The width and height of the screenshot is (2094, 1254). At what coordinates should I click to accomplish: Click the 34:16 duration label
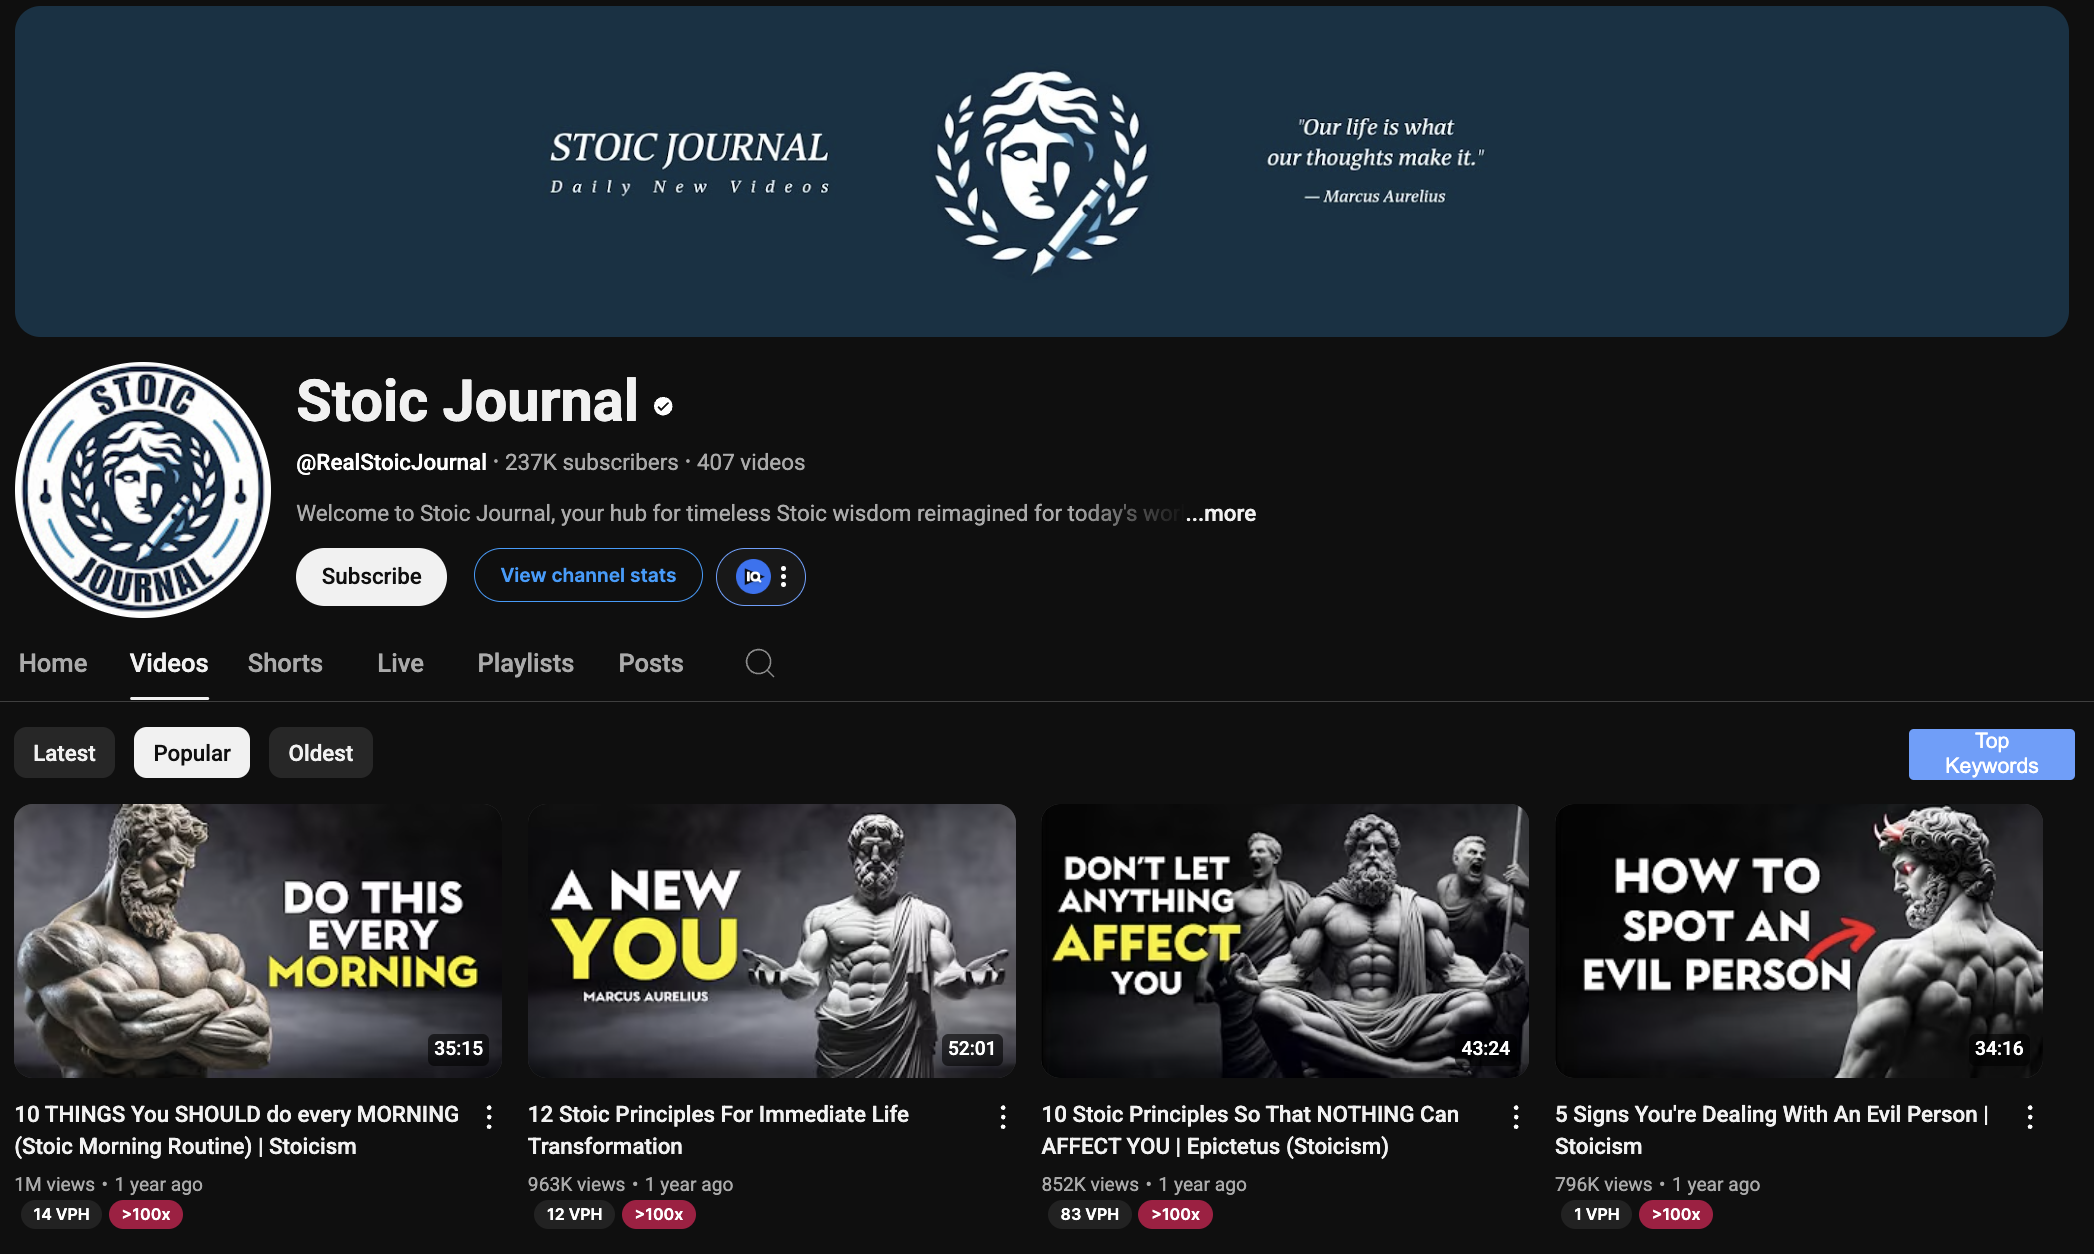tap(1998, 1048)
